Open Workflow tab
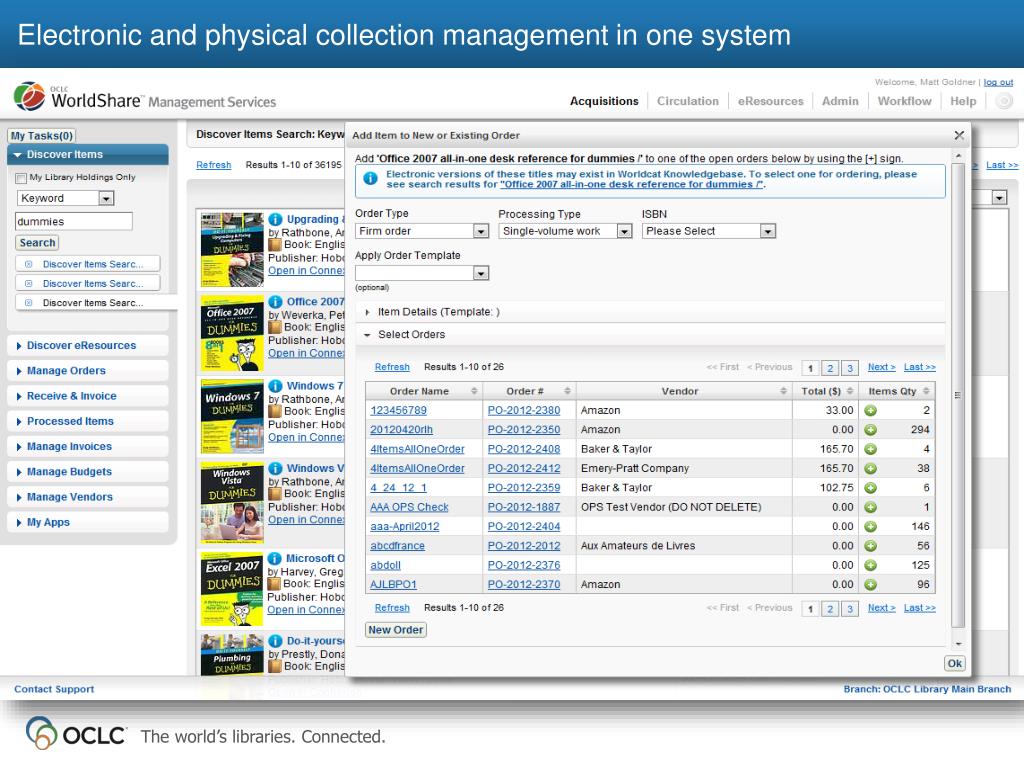Viewport: 1024px width, 768px height. click(904, 101)
